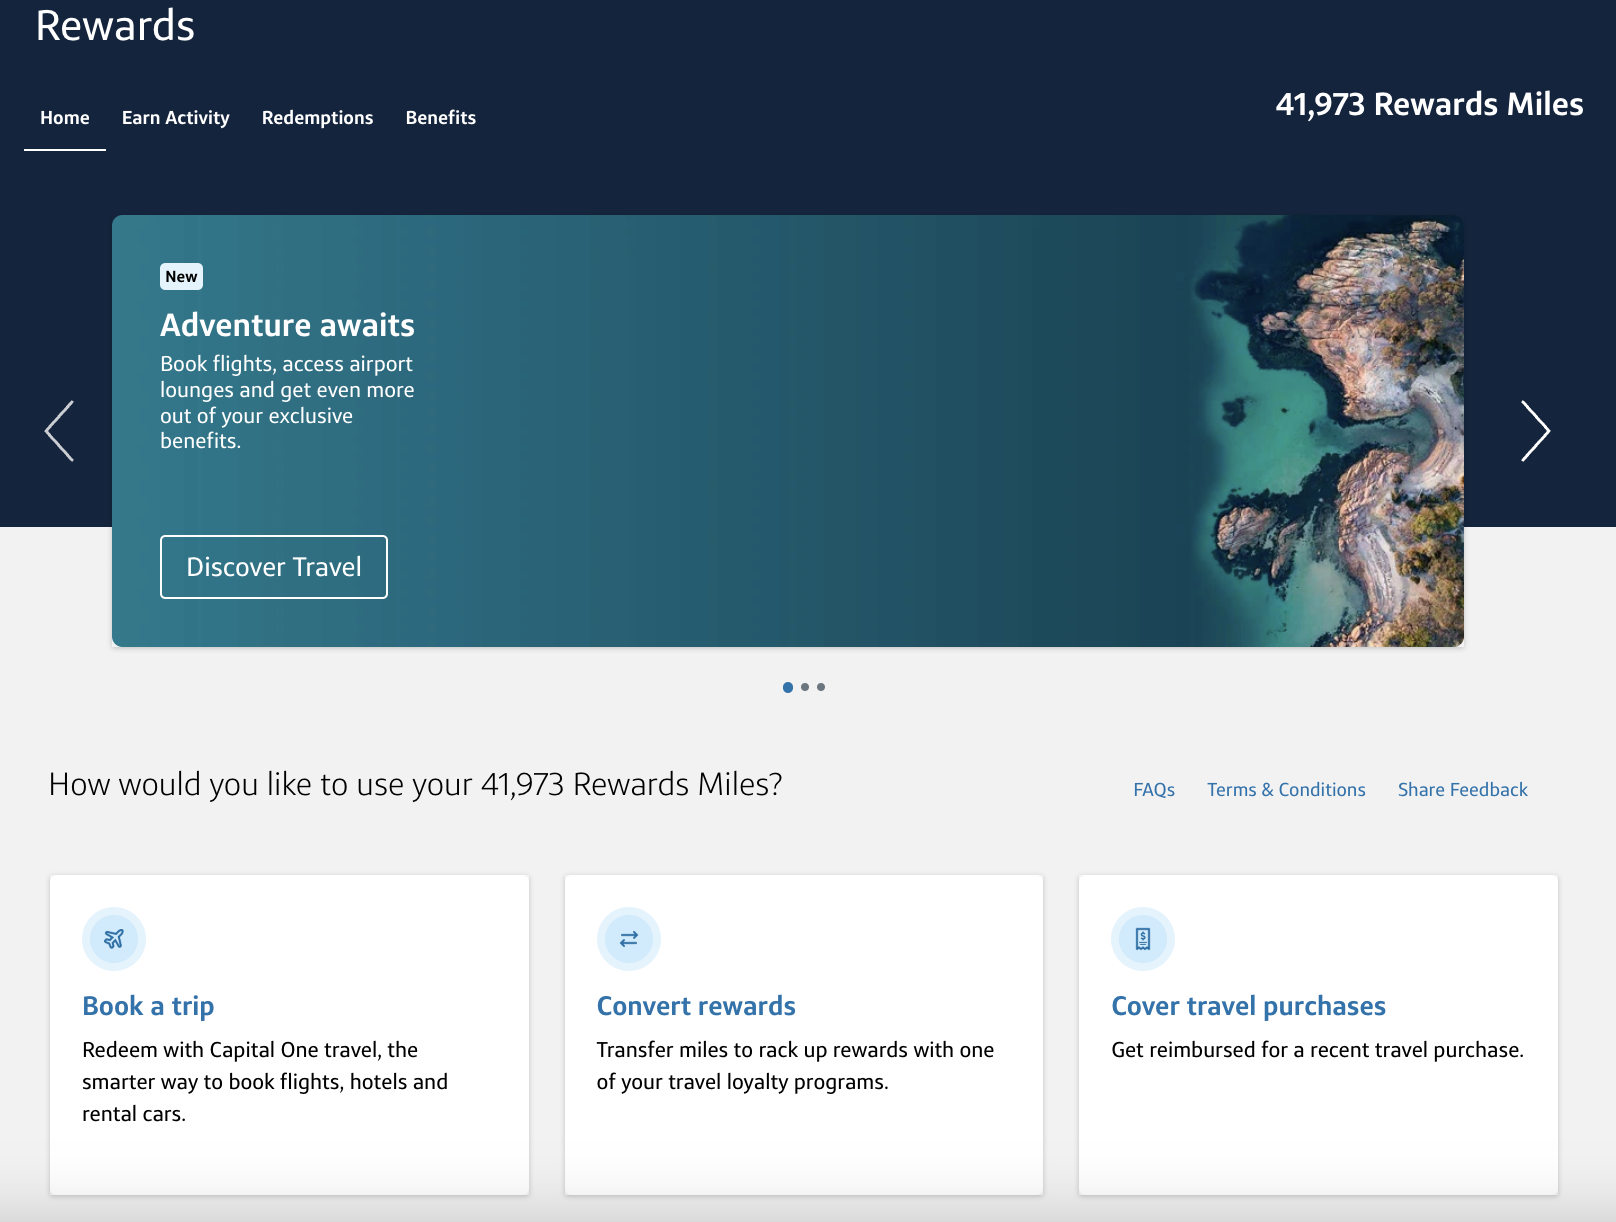Jump to the third carousel slide dot
The height and width of the screenshot is (1222, 1616).
[x=821, y=687]
